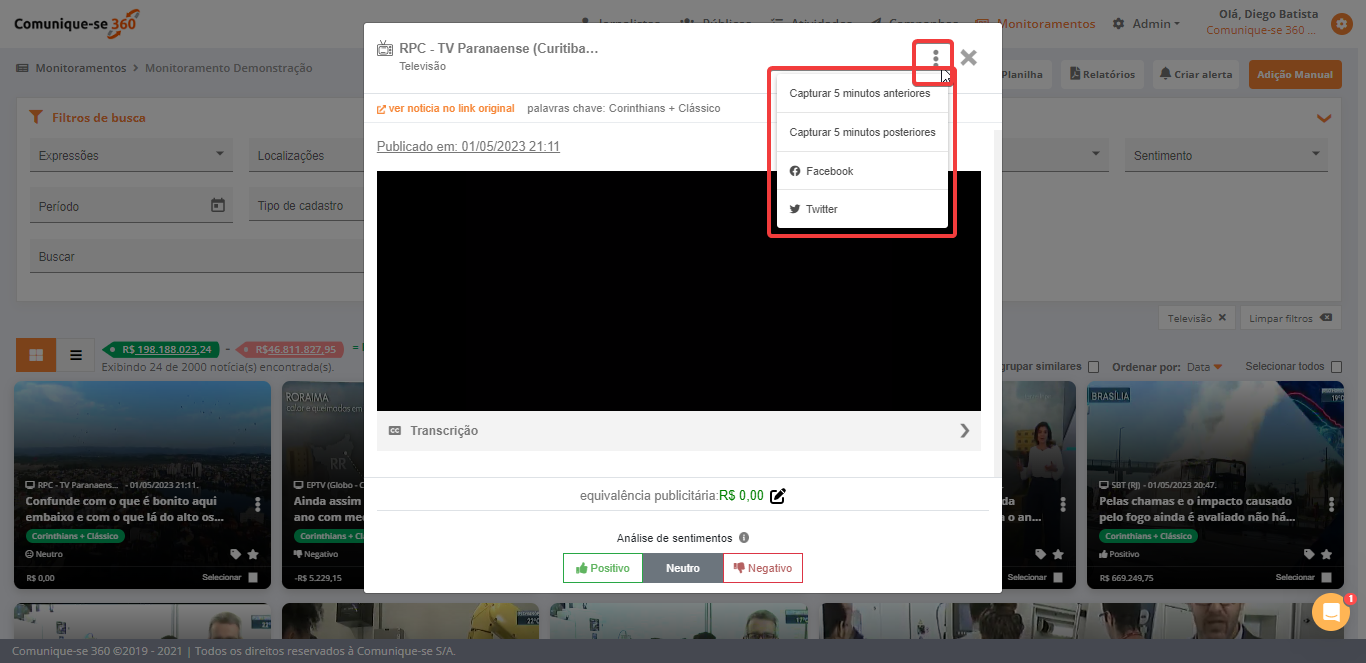1366x663 pixels.
Task: Expand the Transcrição section
Action: tap(679, 431)
